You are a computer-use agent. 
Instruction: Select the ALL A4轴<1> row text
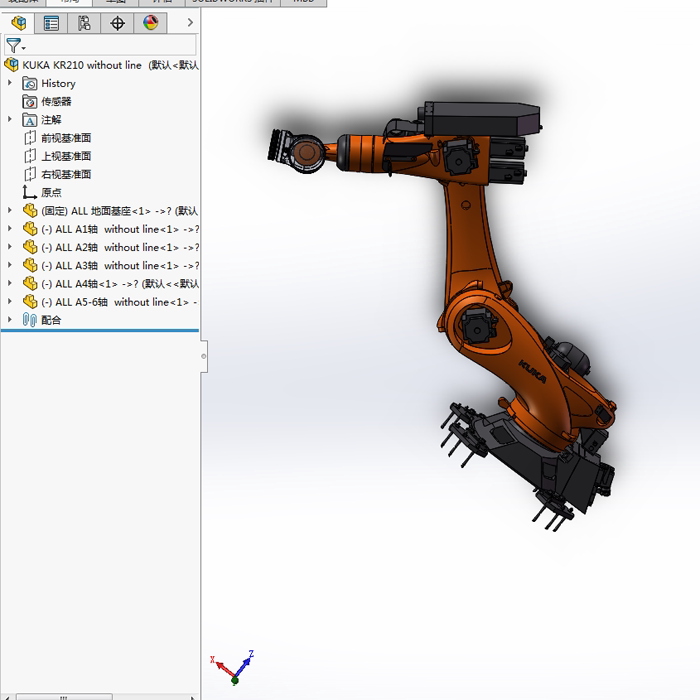pyautogui.click(x=120, y=284)
